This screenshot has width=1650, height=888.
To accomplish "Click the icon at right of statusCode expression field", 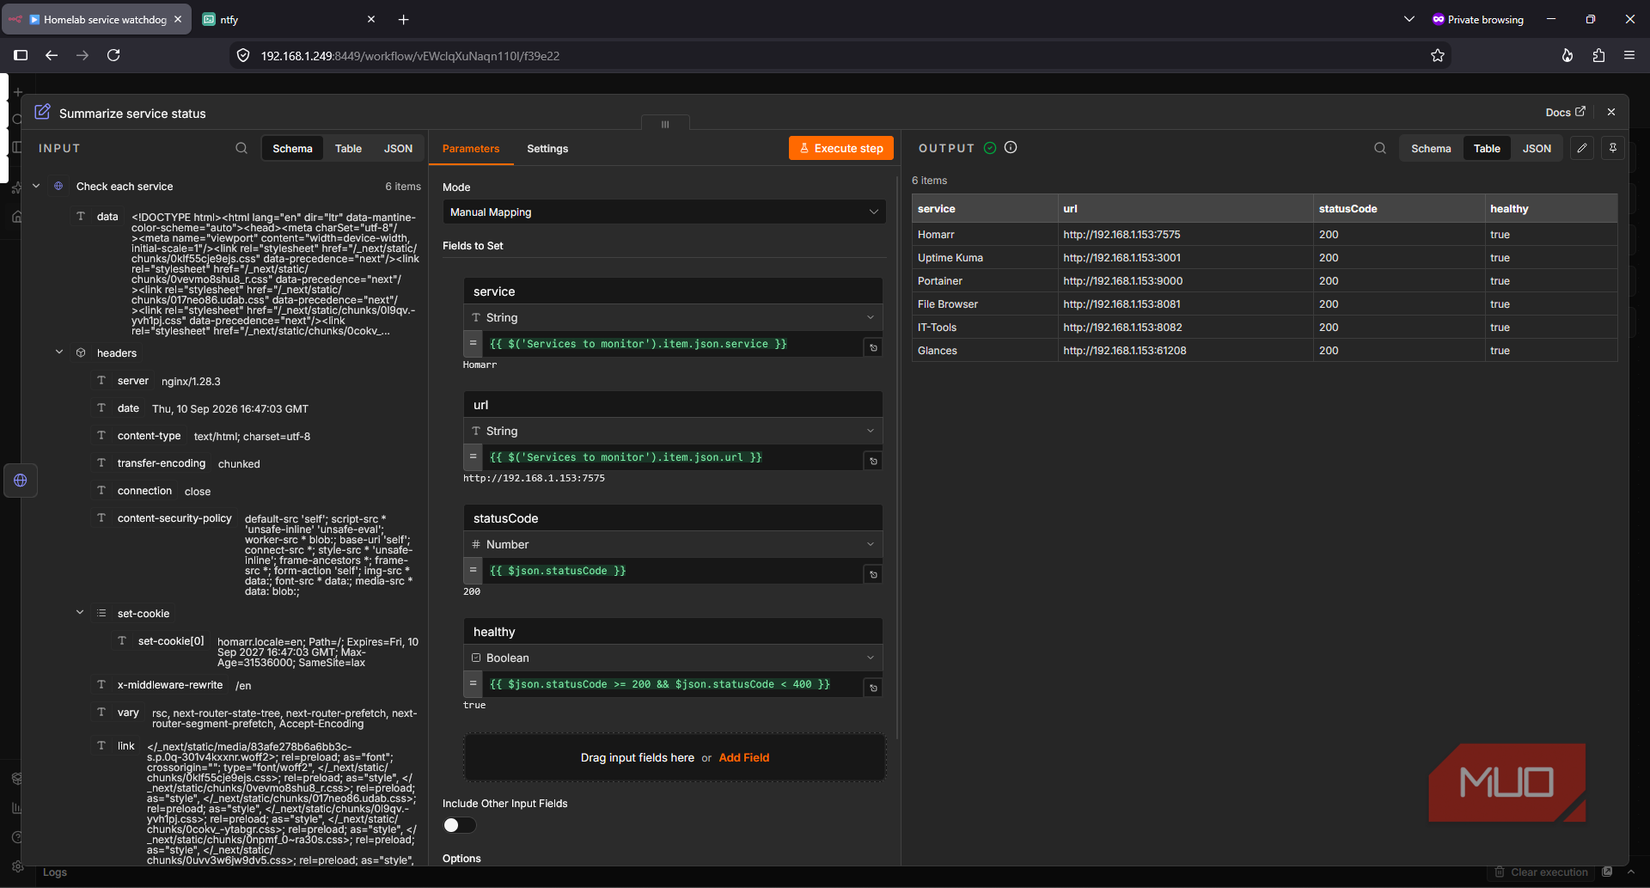I will pyautogui.click(x=873, y=574).
